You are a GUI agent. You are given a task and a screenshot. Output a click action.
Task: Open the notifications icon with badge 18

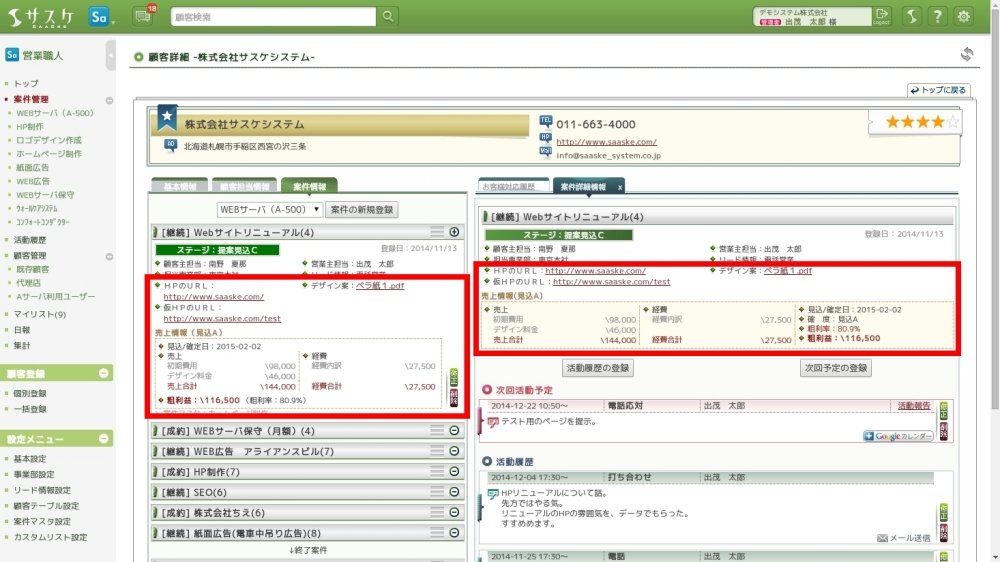(143, 17)
